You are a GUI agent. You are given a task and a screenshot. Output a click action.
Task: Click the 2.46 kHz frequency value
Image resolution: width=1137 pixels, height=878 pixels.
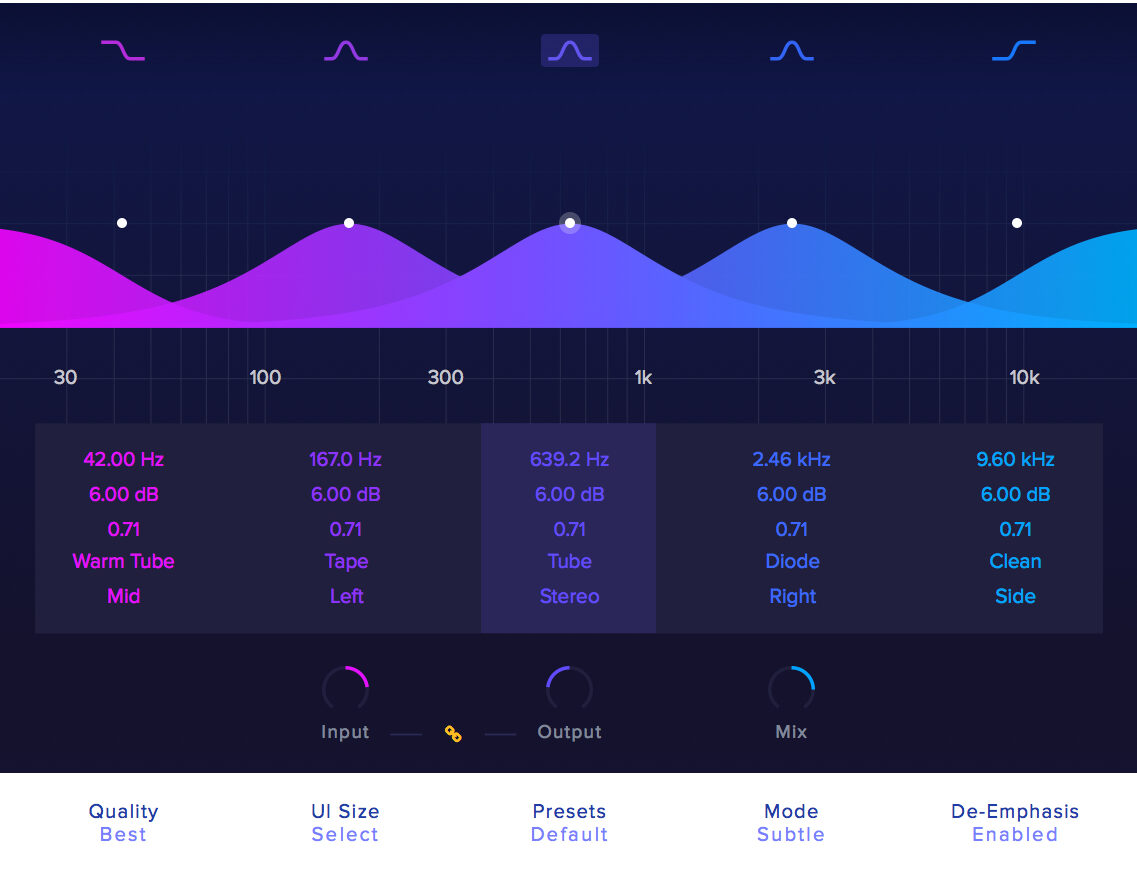pos(791,460)
